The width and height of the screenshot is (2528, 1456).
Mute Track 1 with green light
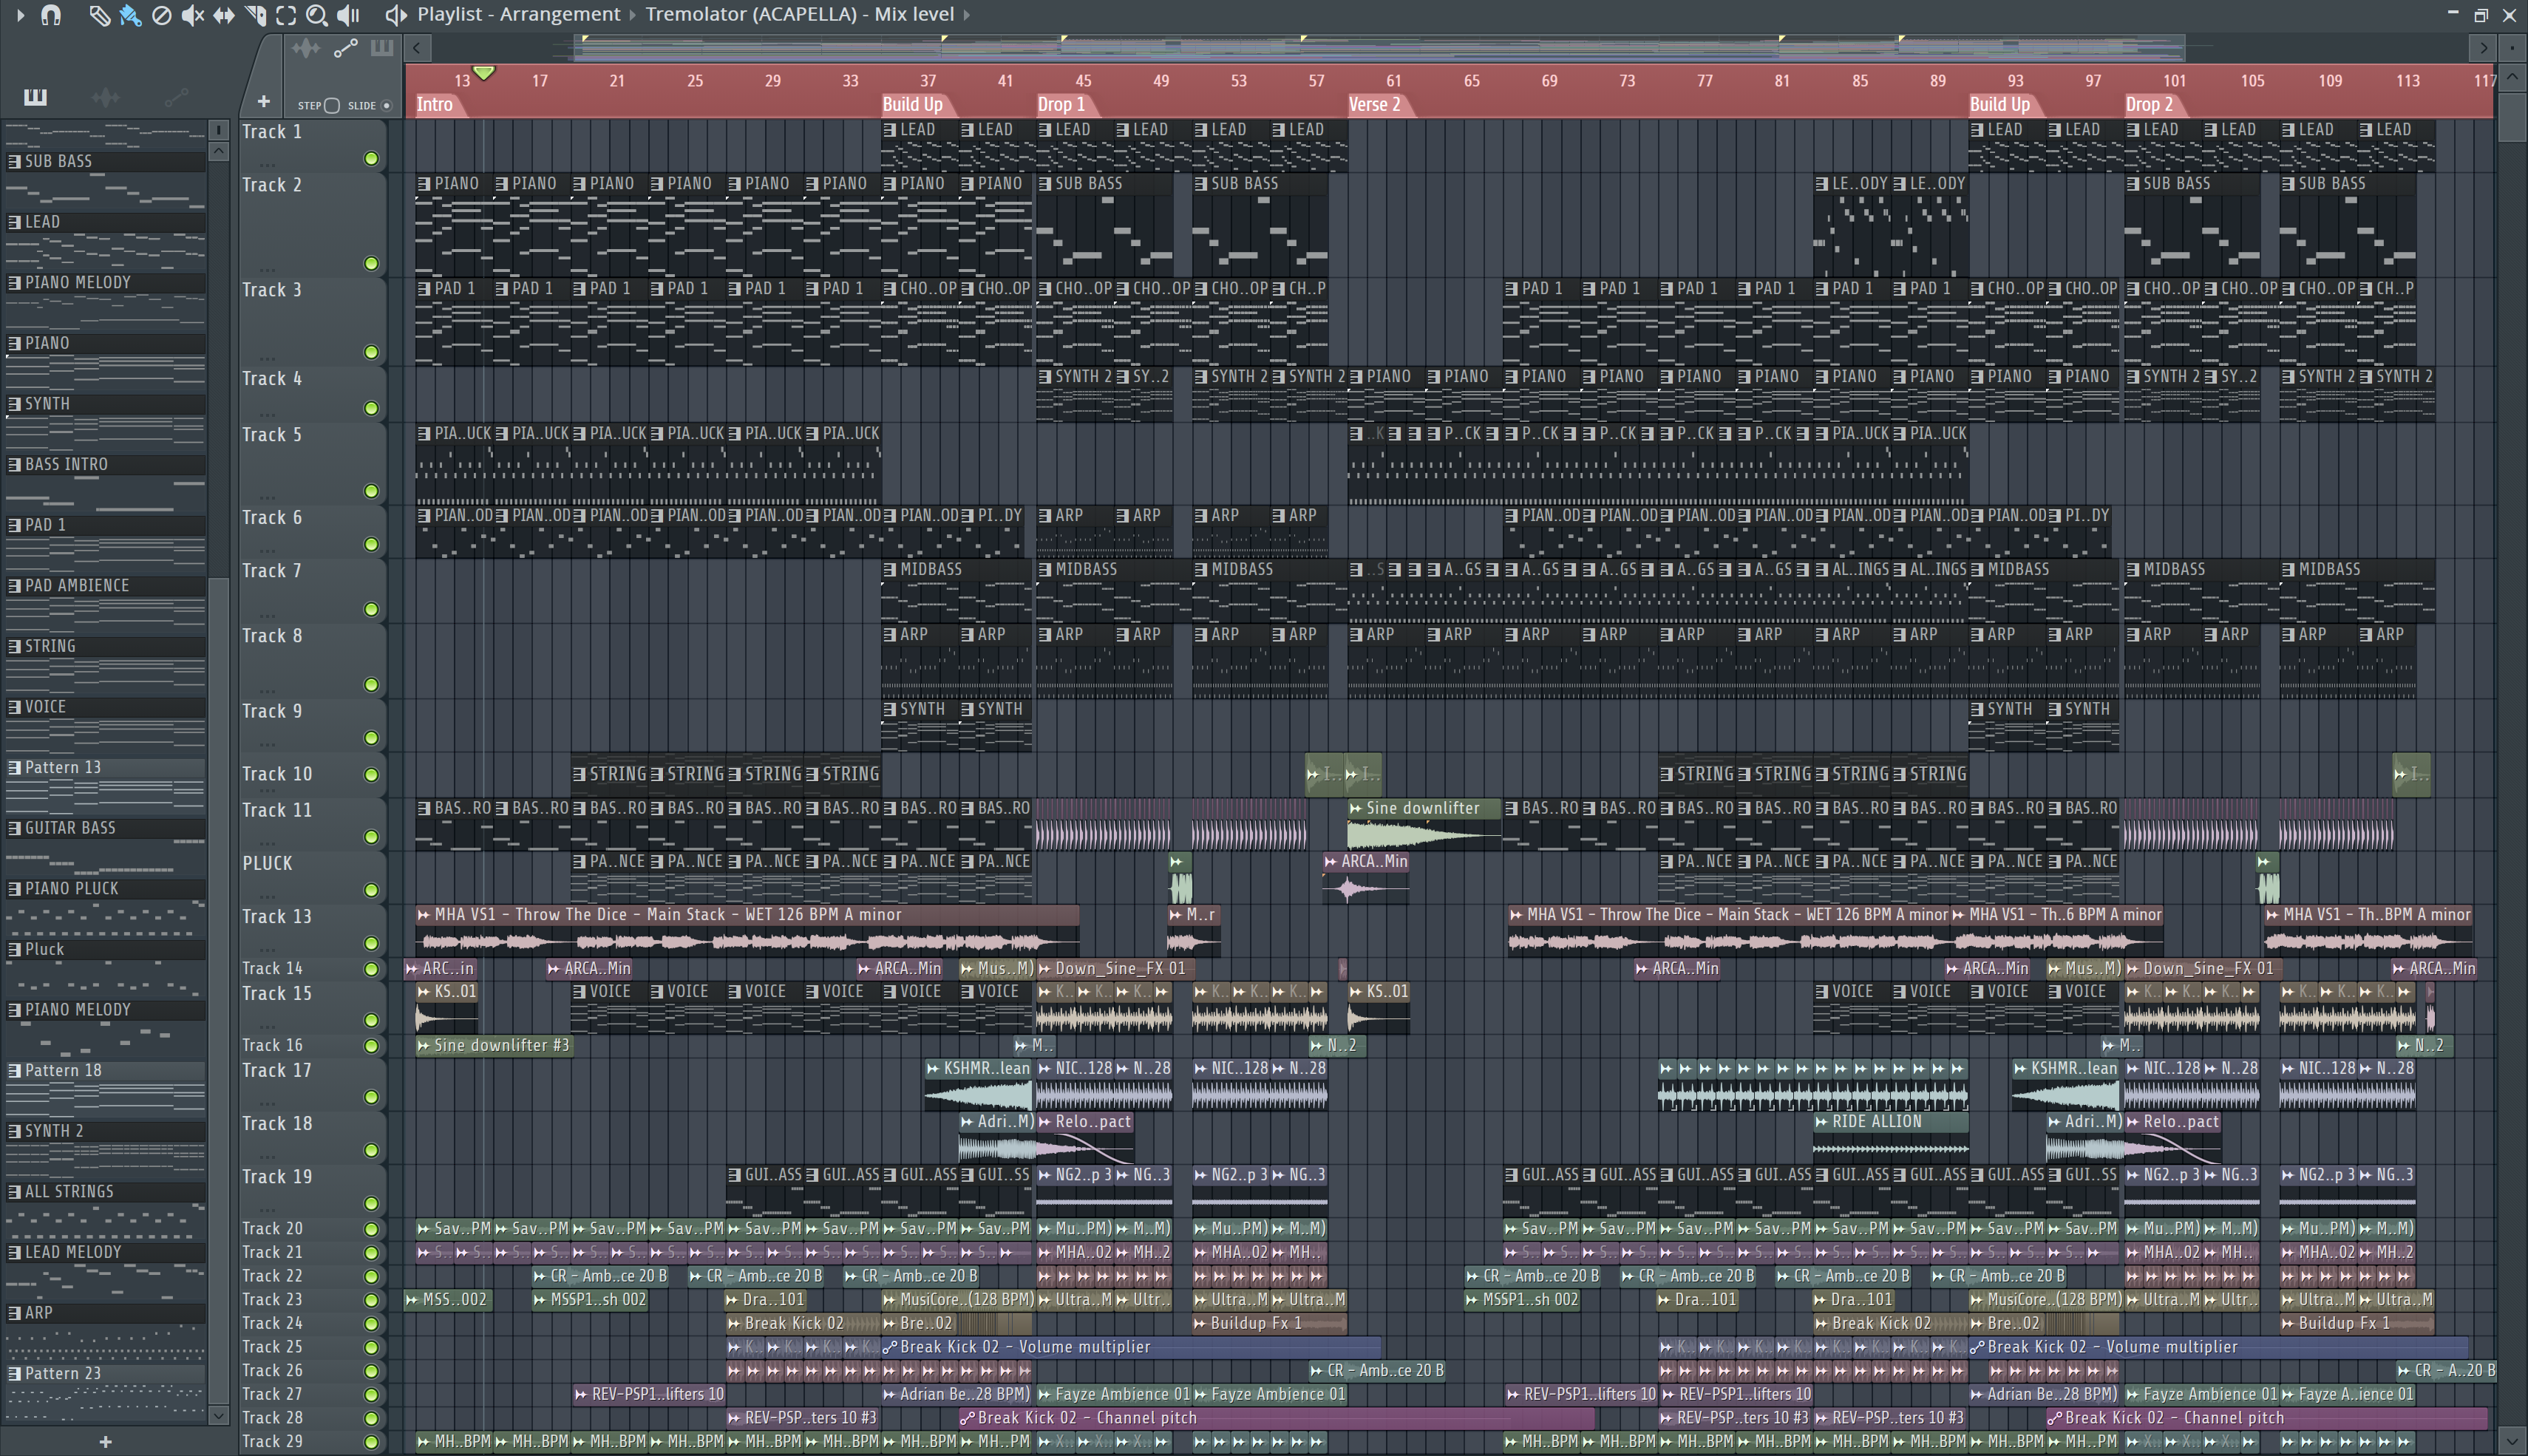371,159
